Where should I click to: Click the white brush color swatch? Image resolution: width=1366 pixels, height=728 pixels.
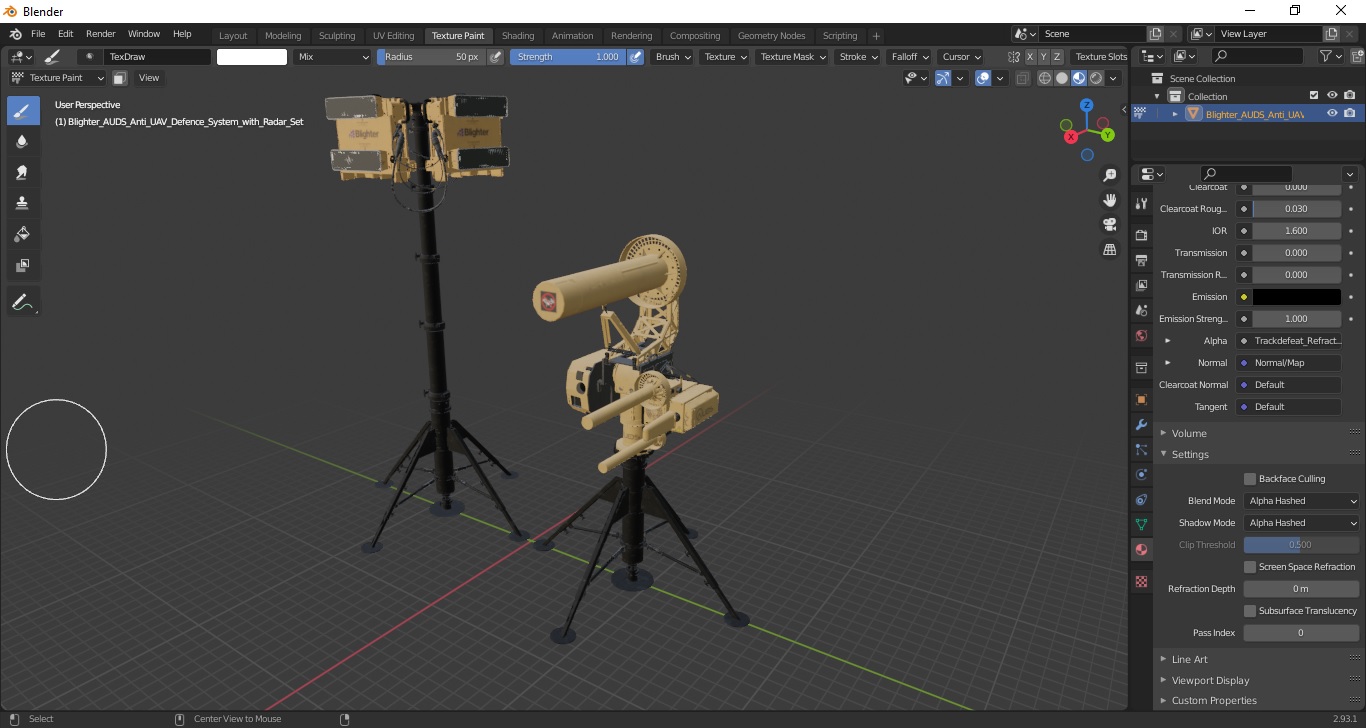click(x=252, y=57)
